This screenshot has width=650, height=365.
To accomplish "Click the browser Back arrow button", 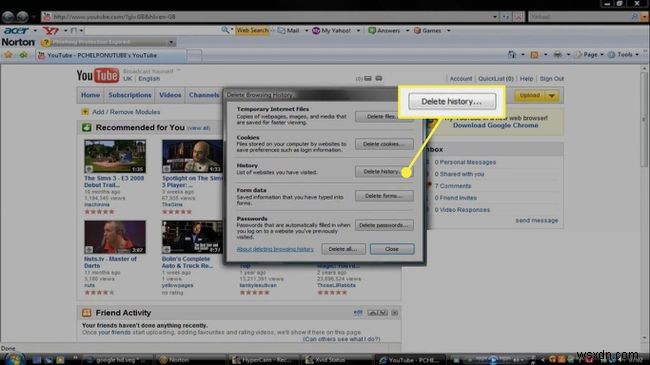I will (x=8, y=17).
